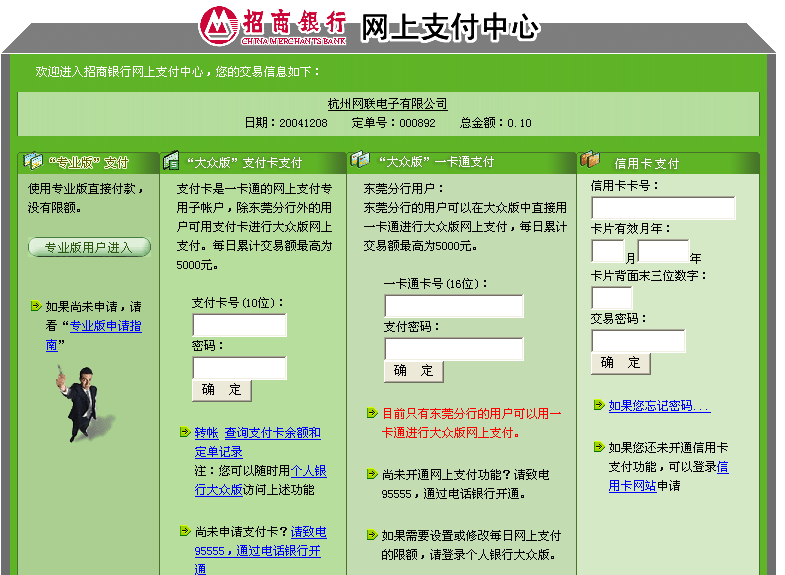Focus the 密码 field under 支付卡号
Viewport: 785px width, 575px height.
point(240,368)
